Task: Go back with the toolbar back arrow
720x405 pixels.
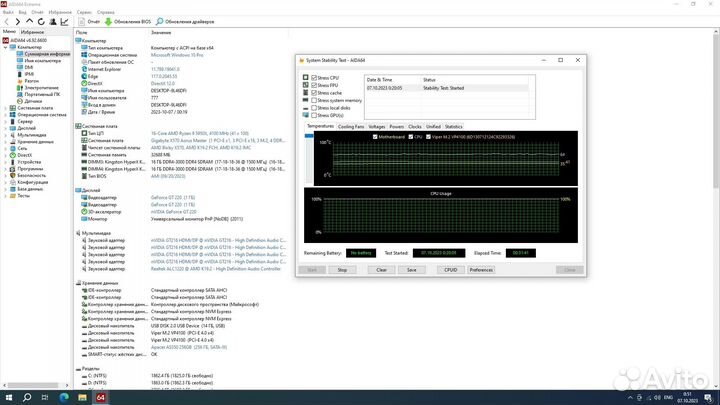Action: point(6,22)
